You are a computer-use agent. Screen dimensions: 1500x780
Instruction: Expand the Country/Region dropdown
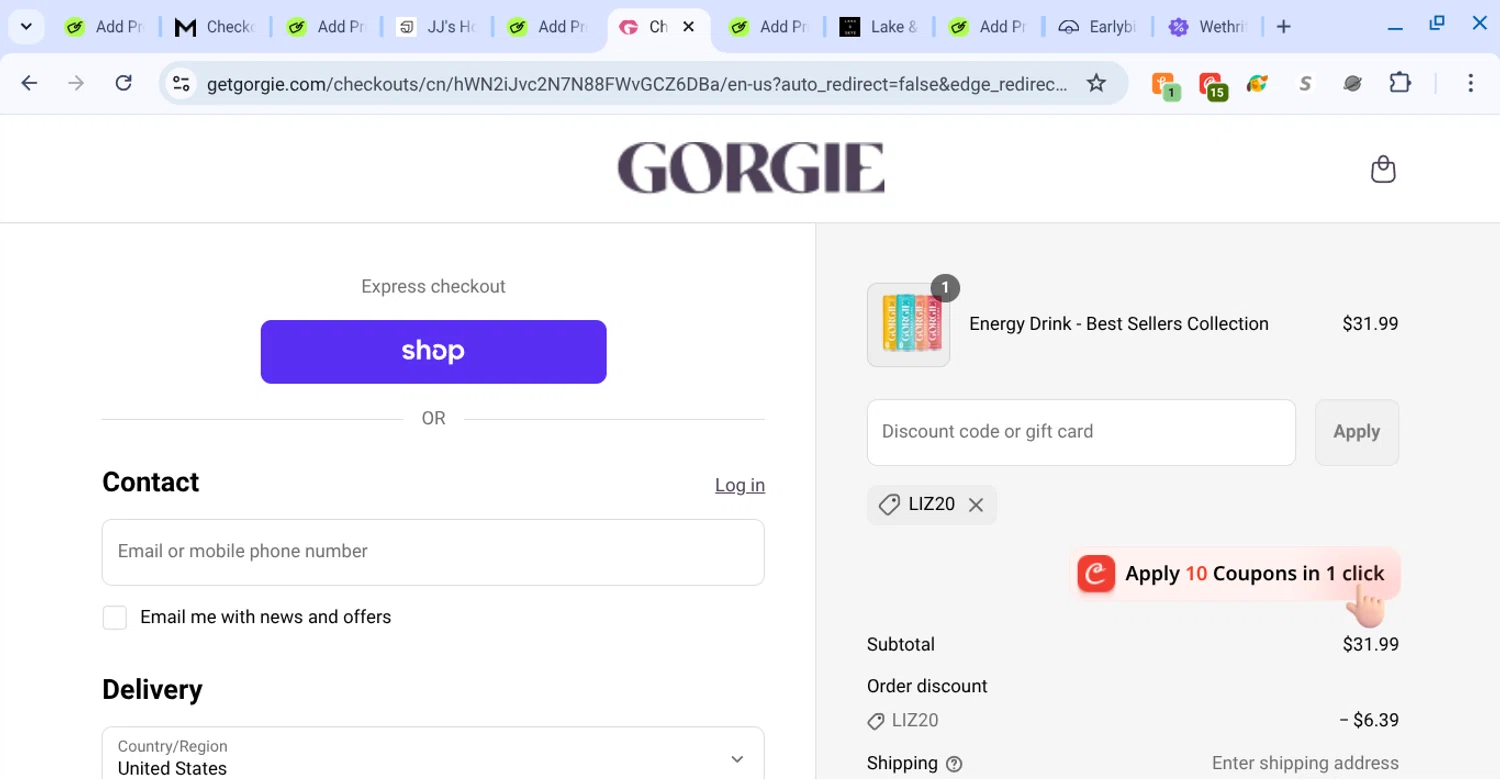(433, 756)
